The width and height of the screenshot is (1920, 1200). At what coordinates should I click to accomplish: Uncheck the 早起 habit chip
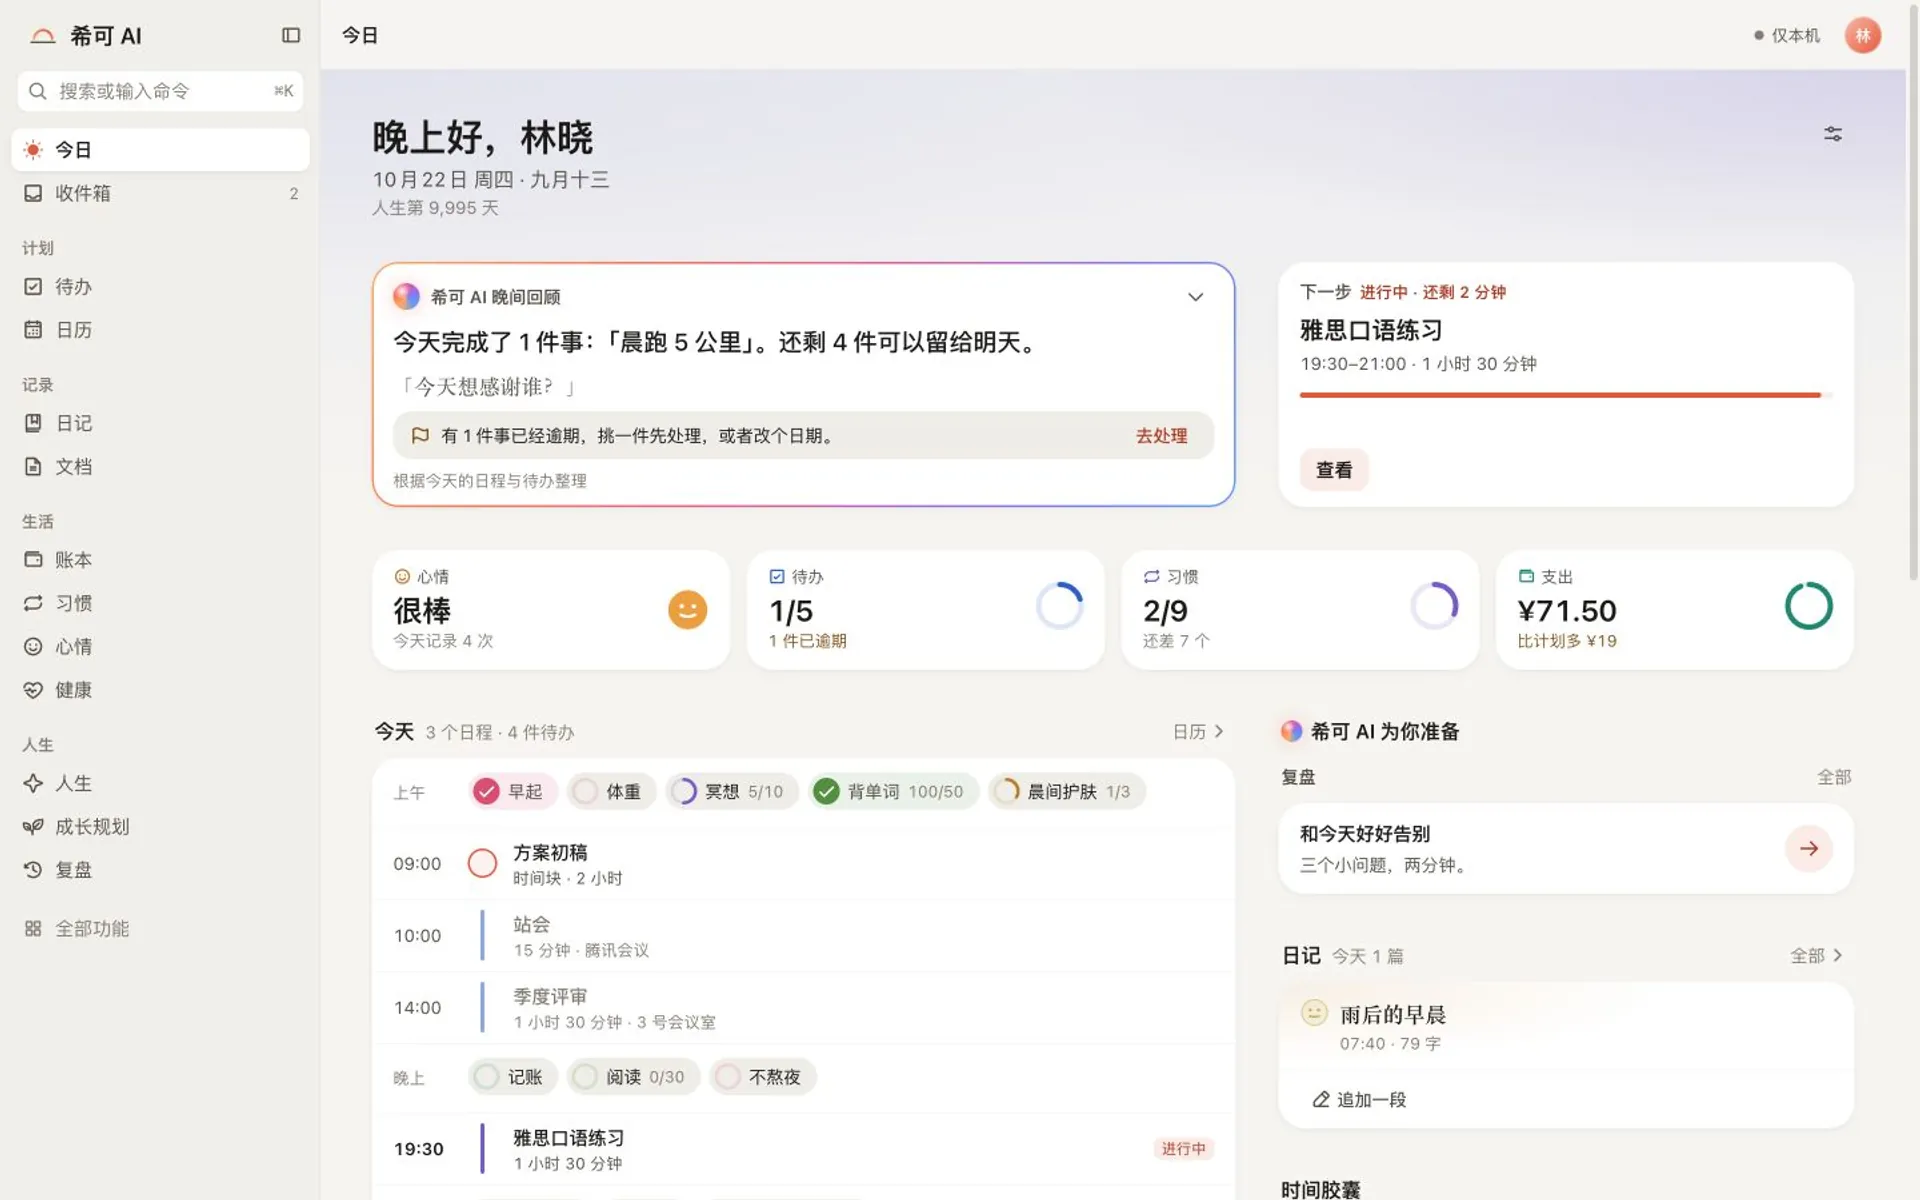pyautogui.click(x=512, y=791)
